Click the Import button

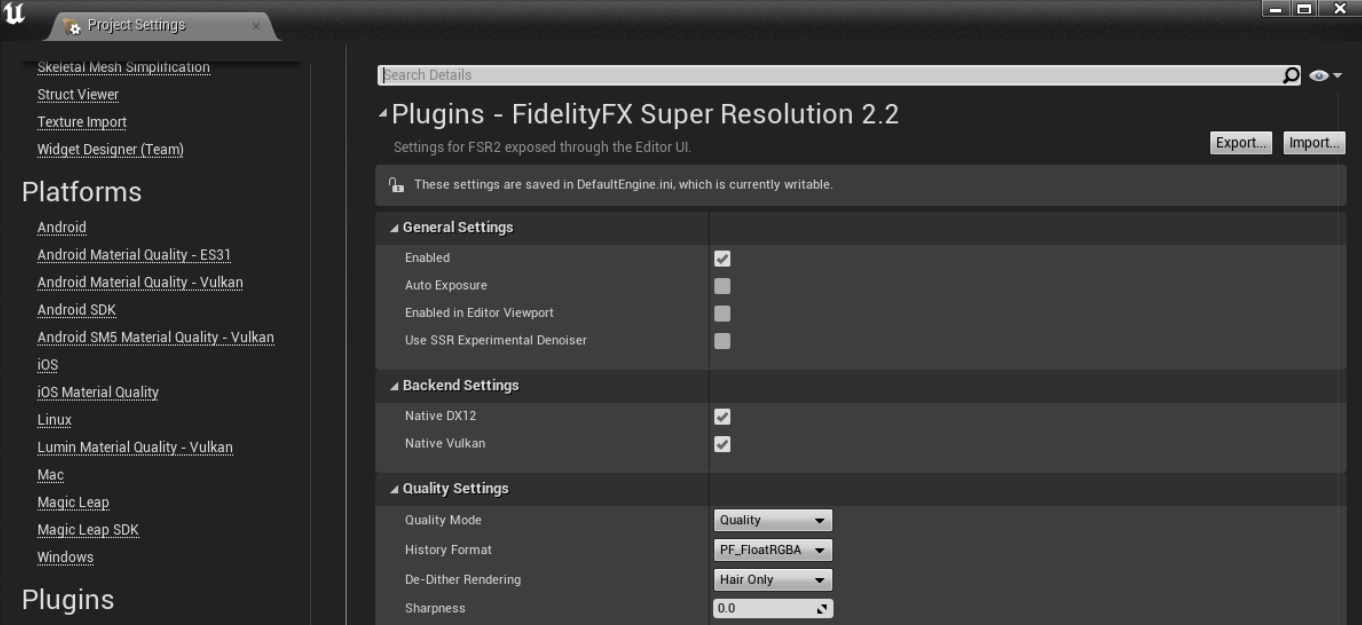(x=1314, y=143)
